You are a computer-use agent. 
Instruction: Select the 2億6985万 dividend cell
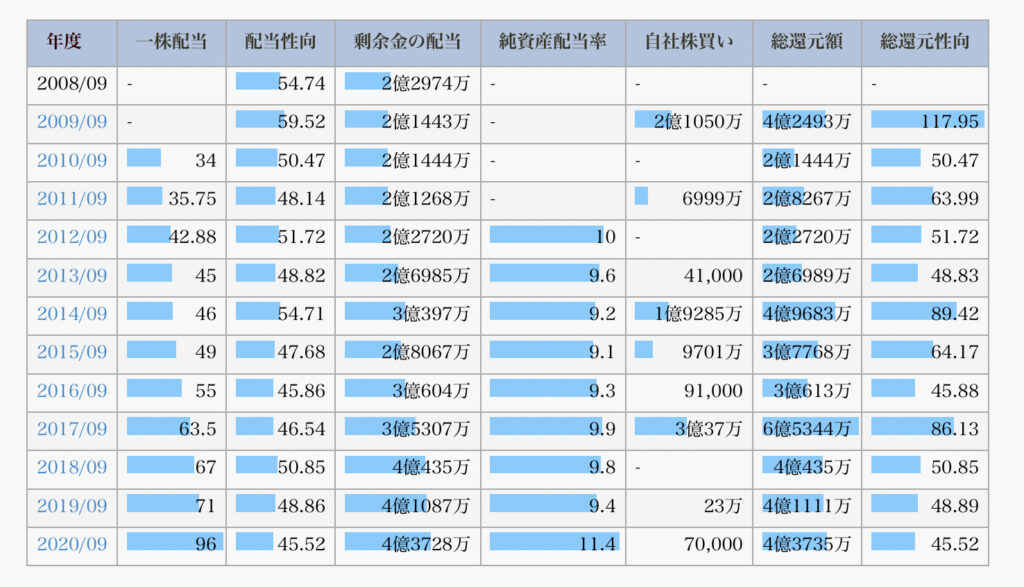coord(408,277)
